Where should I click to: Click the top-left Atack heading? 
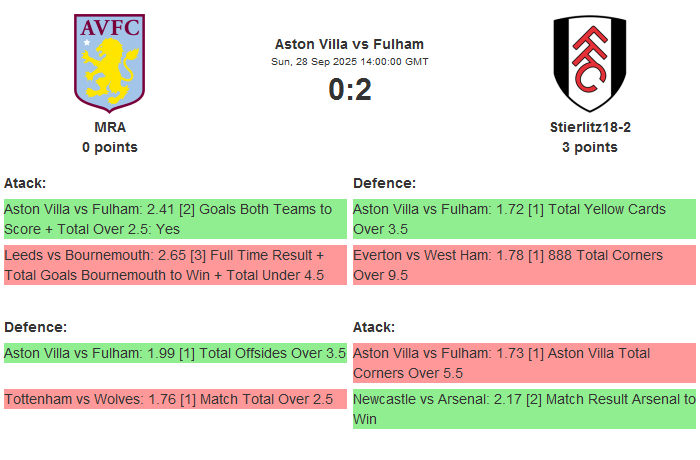click(25, 183)
